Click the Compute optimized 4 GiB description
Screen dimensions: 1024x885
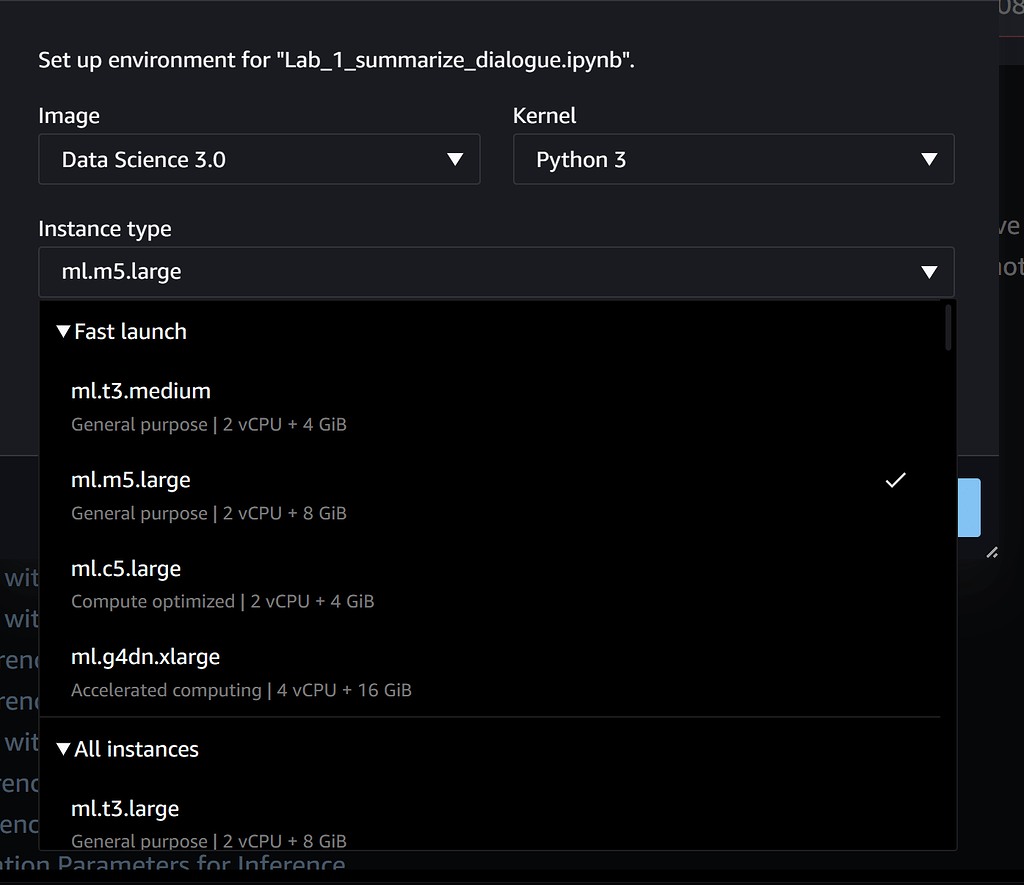tap(222, 602)
